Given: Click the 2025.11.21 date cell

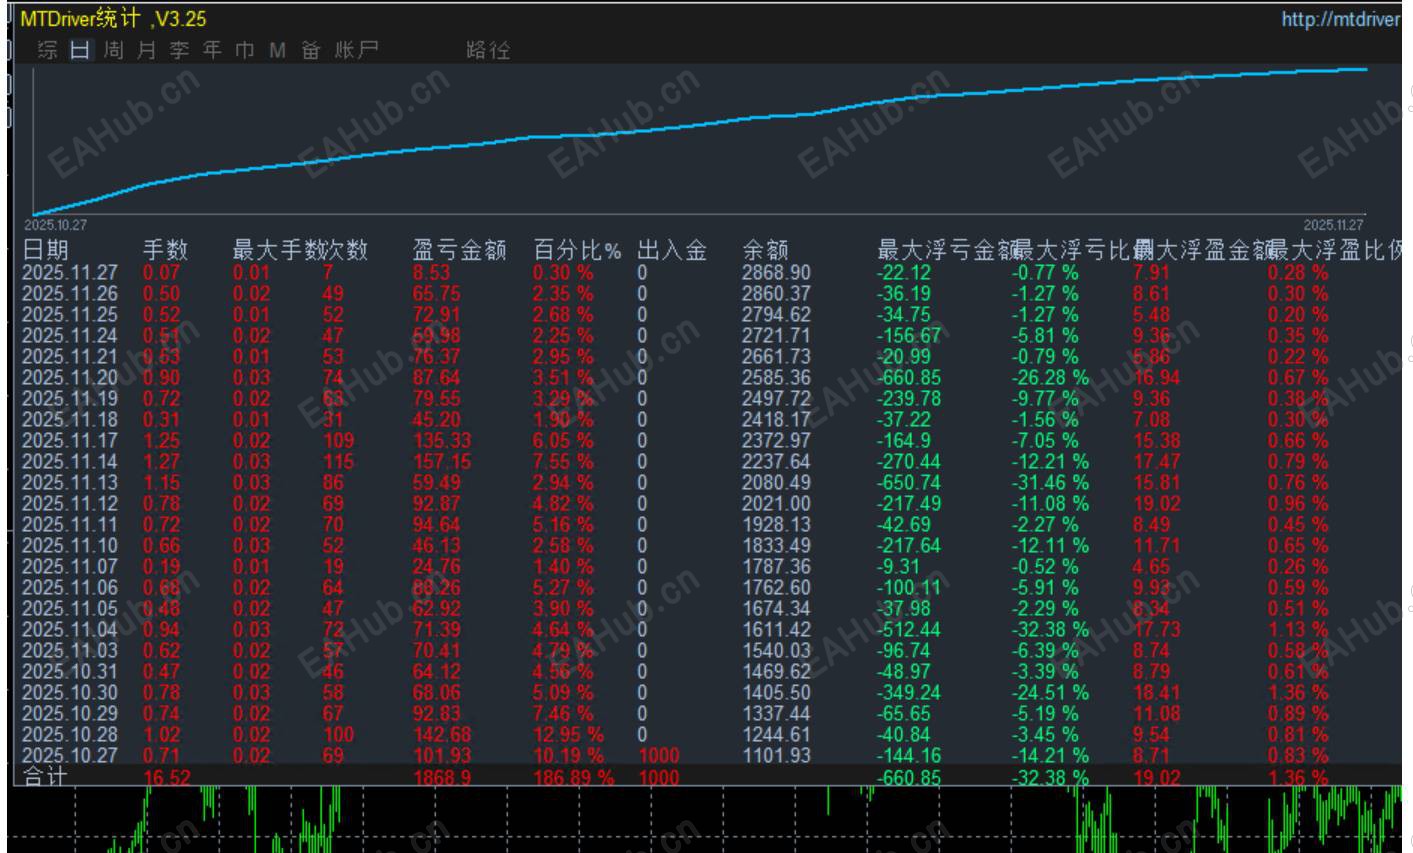Looking at the screenshot, I should click(x=70, y=357).
